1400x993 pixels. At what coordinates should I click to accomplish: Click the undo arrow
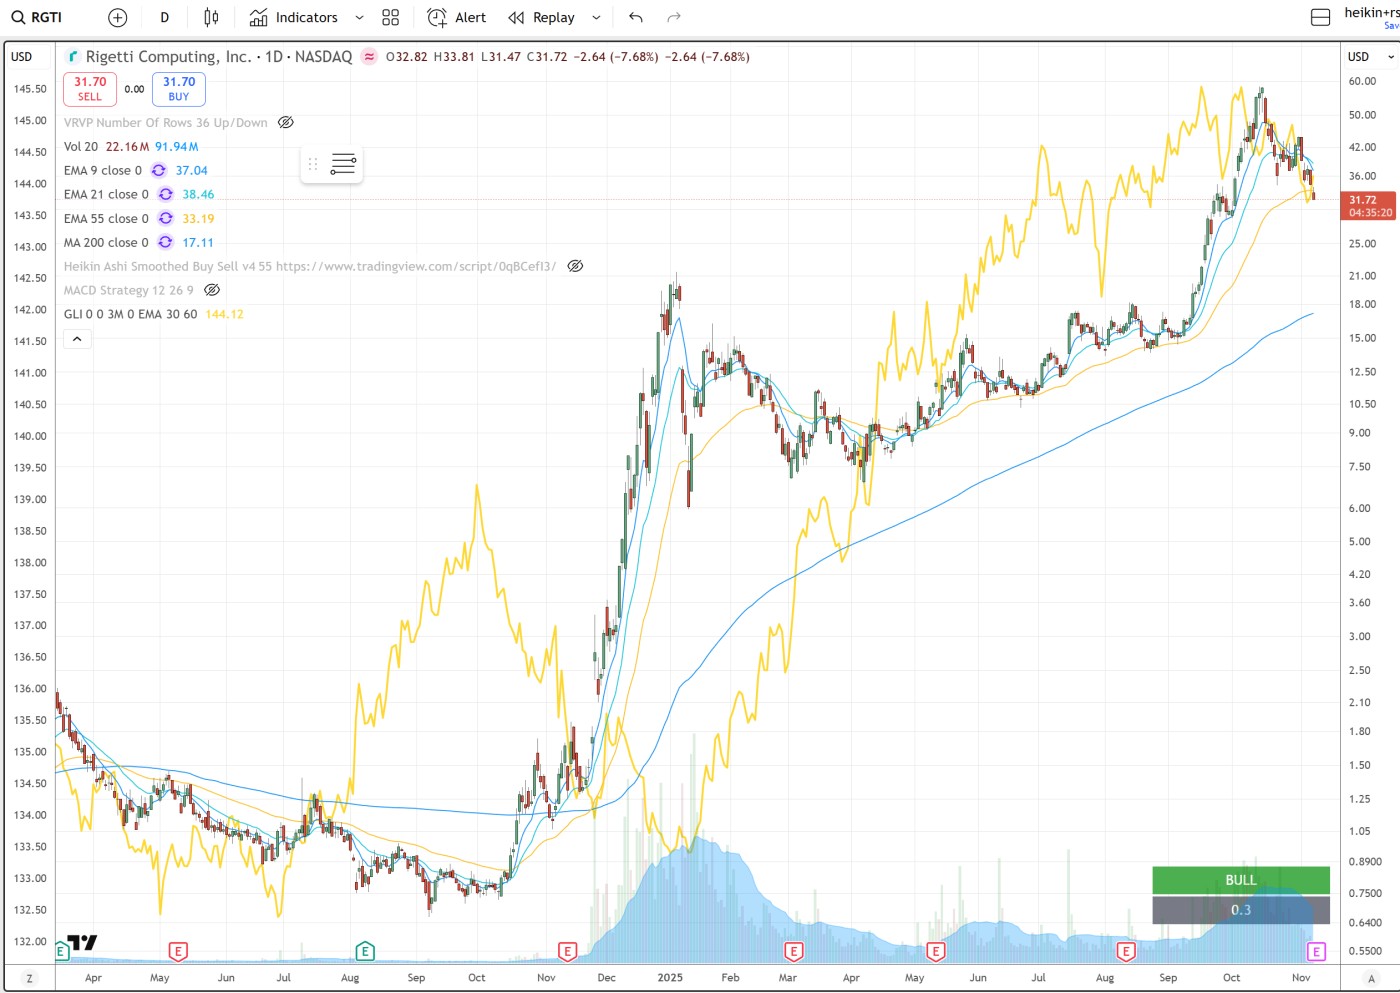[636, 17]
